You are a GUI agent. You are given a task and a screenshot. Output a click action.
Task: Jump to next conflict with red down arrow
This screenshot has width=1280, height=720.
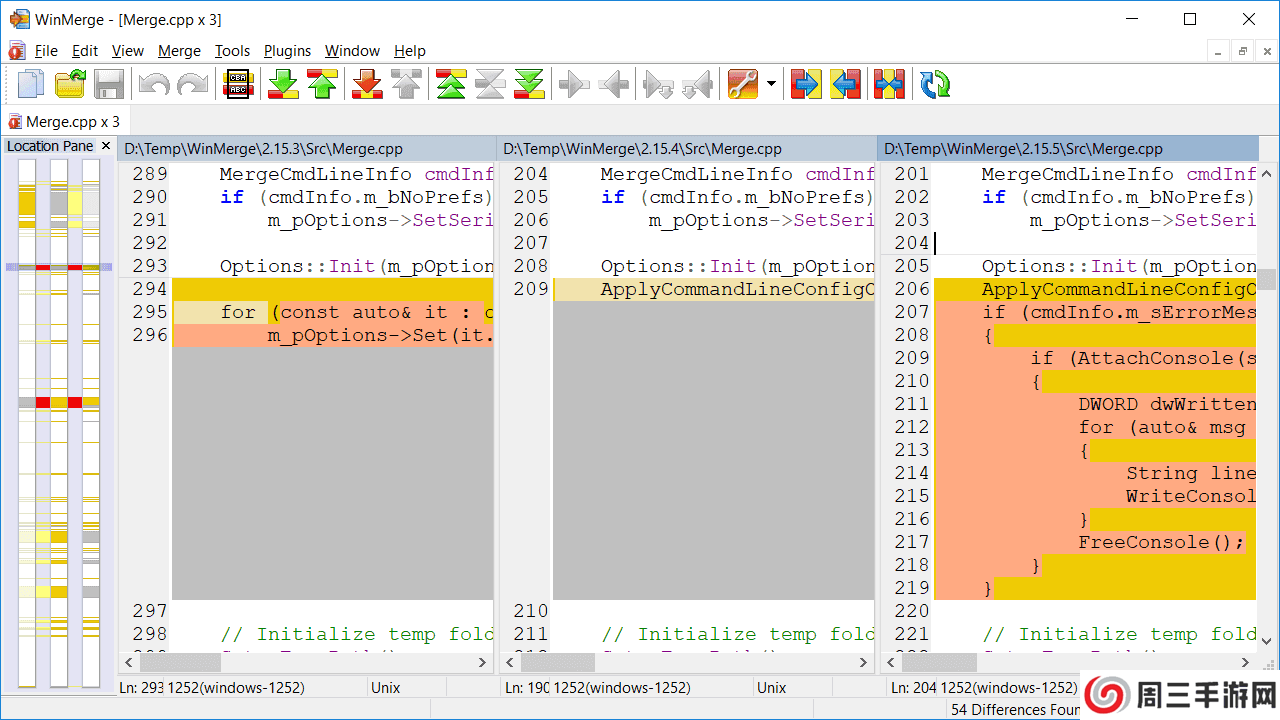tap(367, 85)
